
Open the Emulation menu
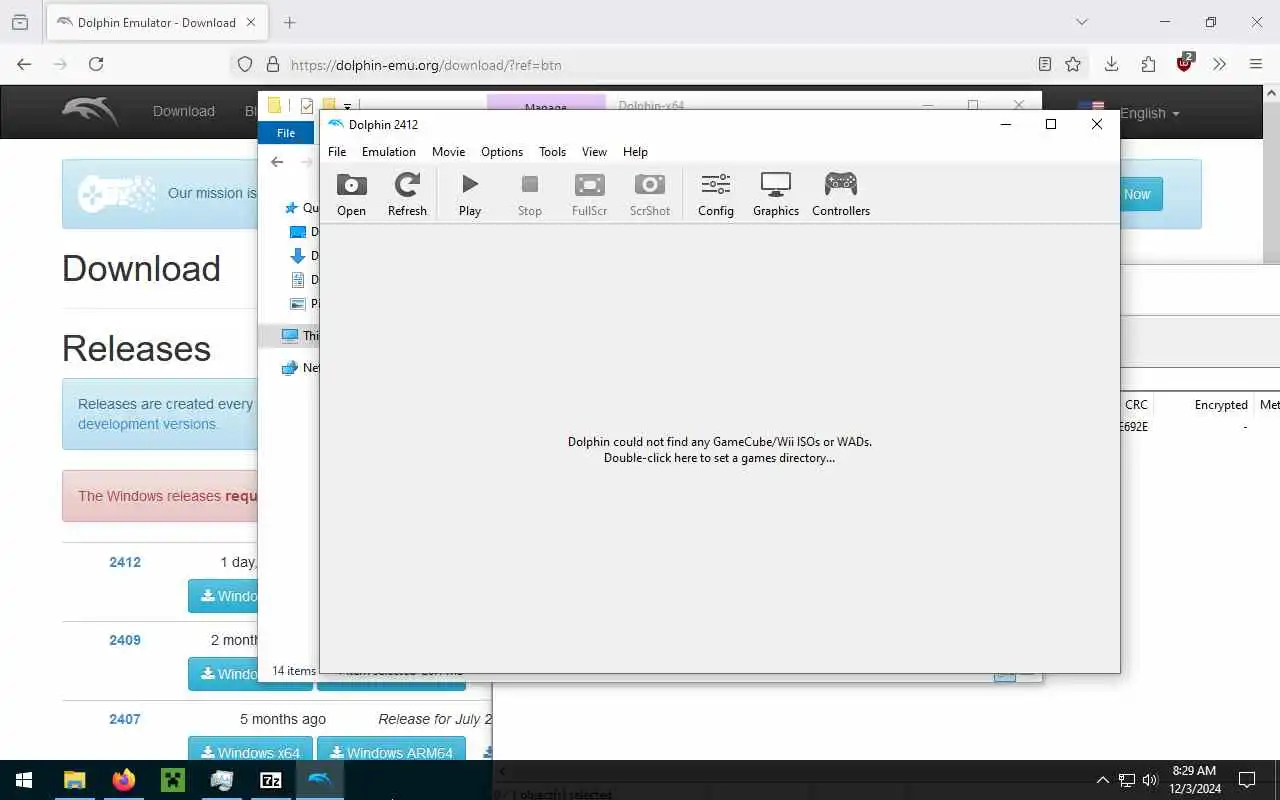[x=389, y=152]
